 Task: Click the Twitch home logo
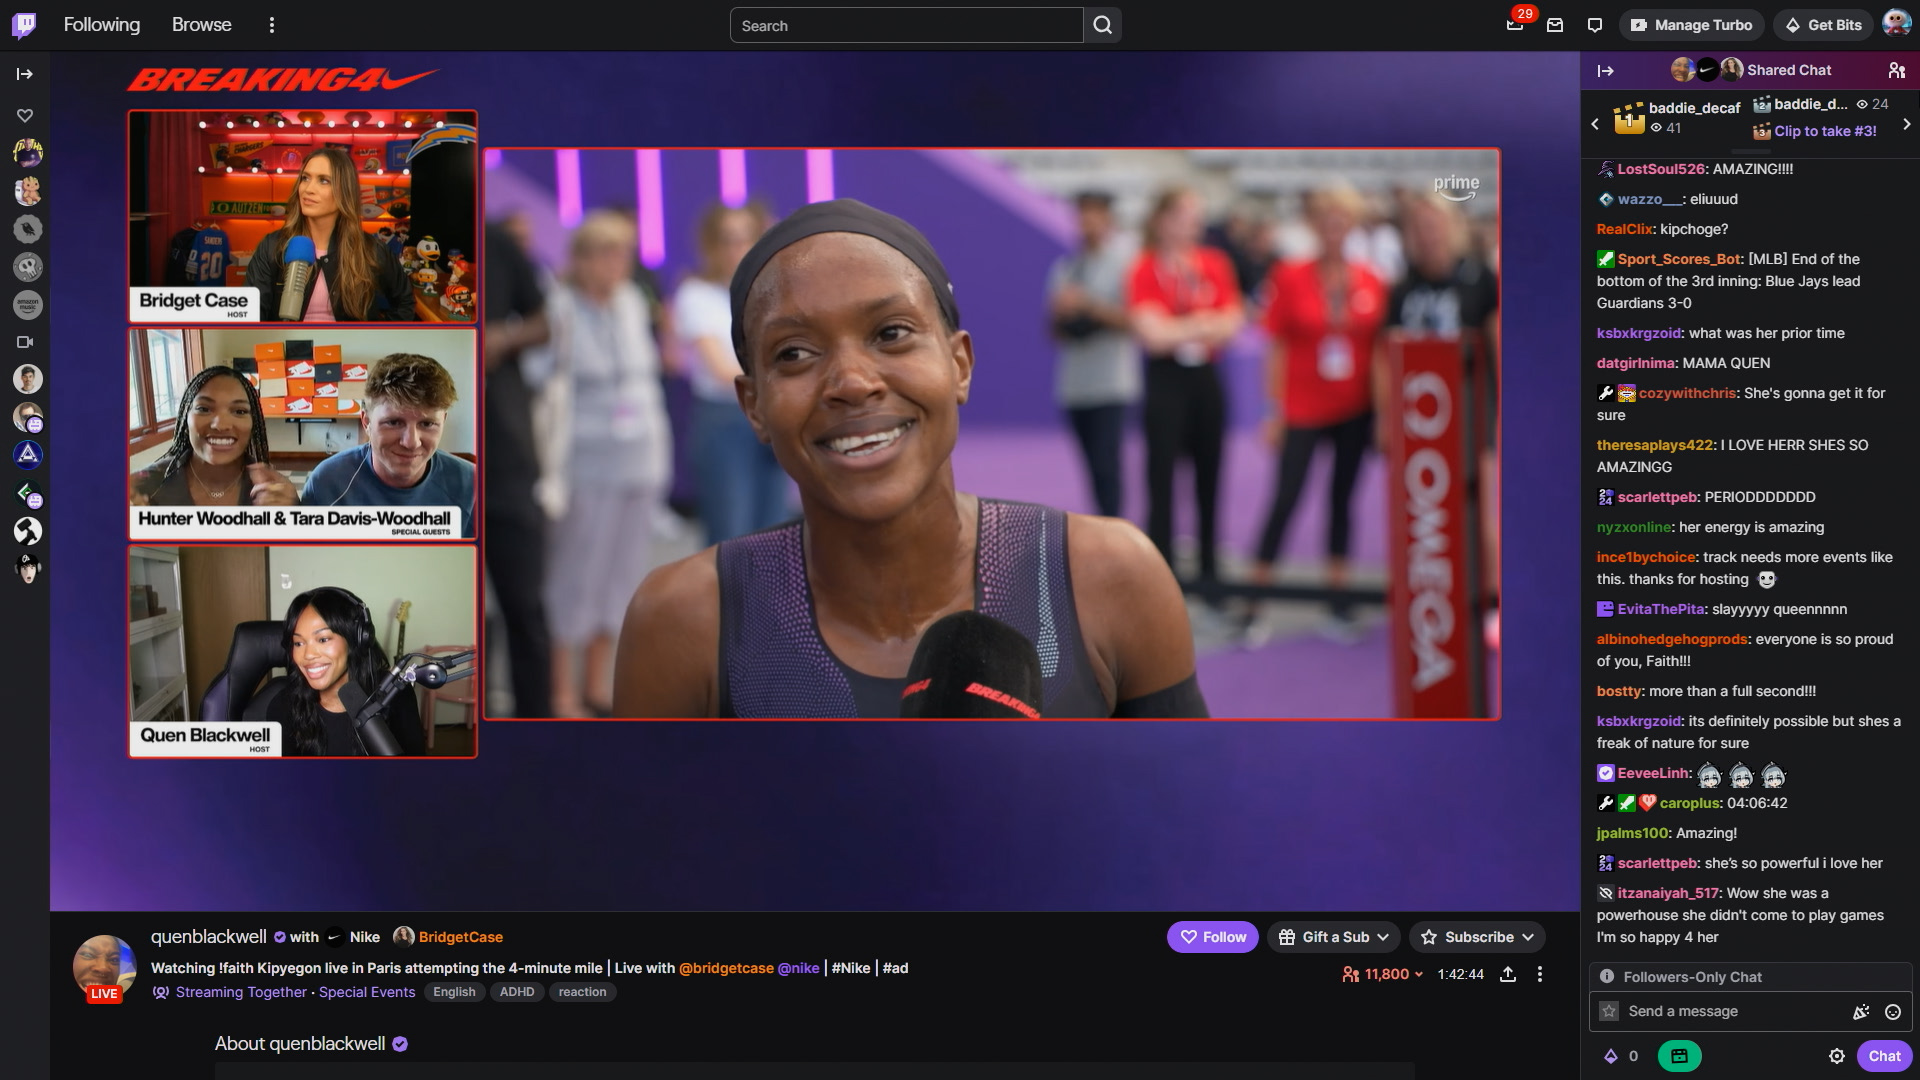coord(24,25)
